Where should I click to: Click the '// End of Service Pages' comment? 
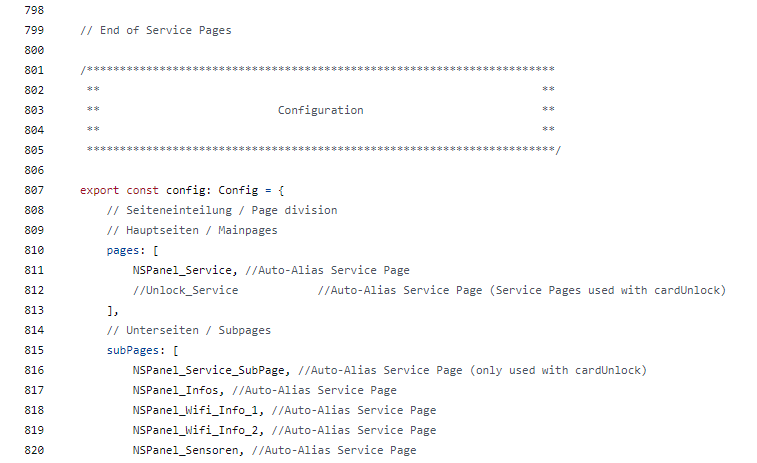[155, 30]
